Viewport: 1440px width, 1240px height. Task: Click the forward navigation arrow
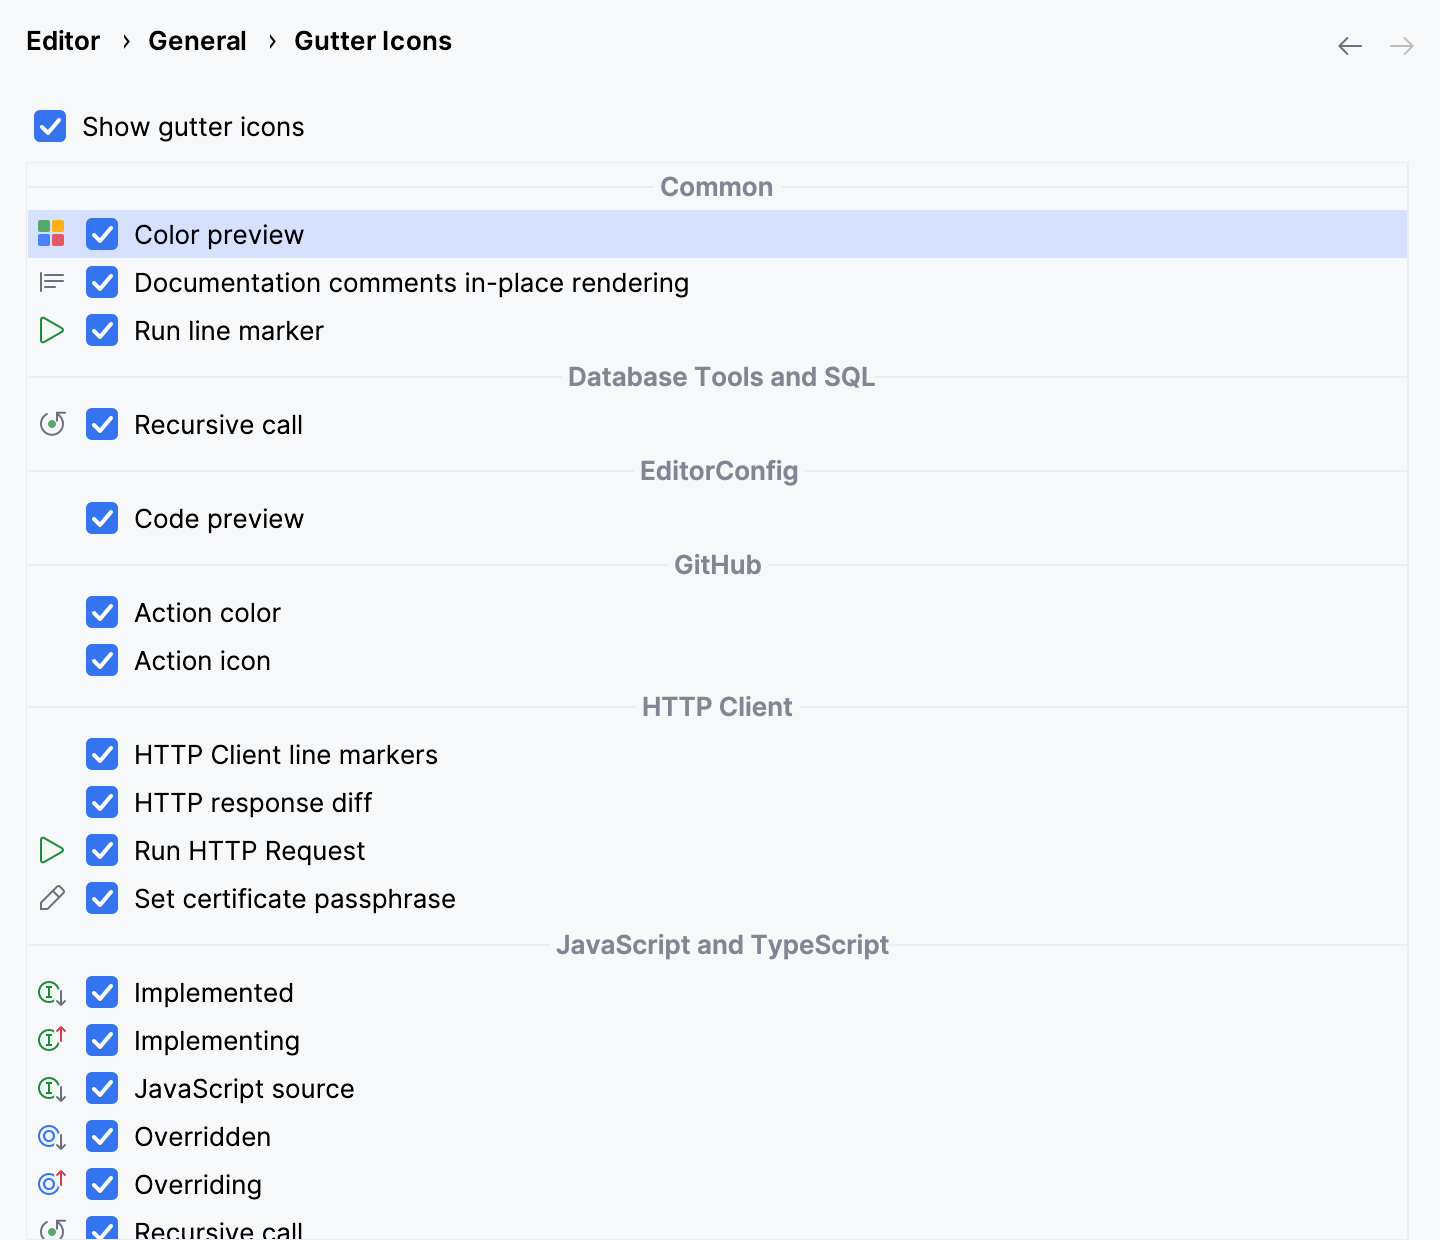(1401, 45)
